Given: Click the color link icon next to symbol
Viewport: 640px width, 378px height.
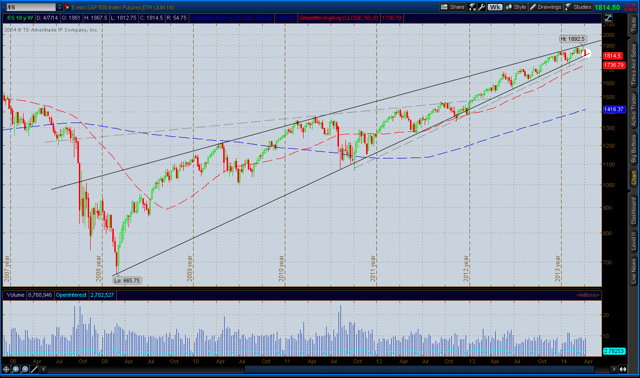Looking at the screenshot, I should 67,7.
